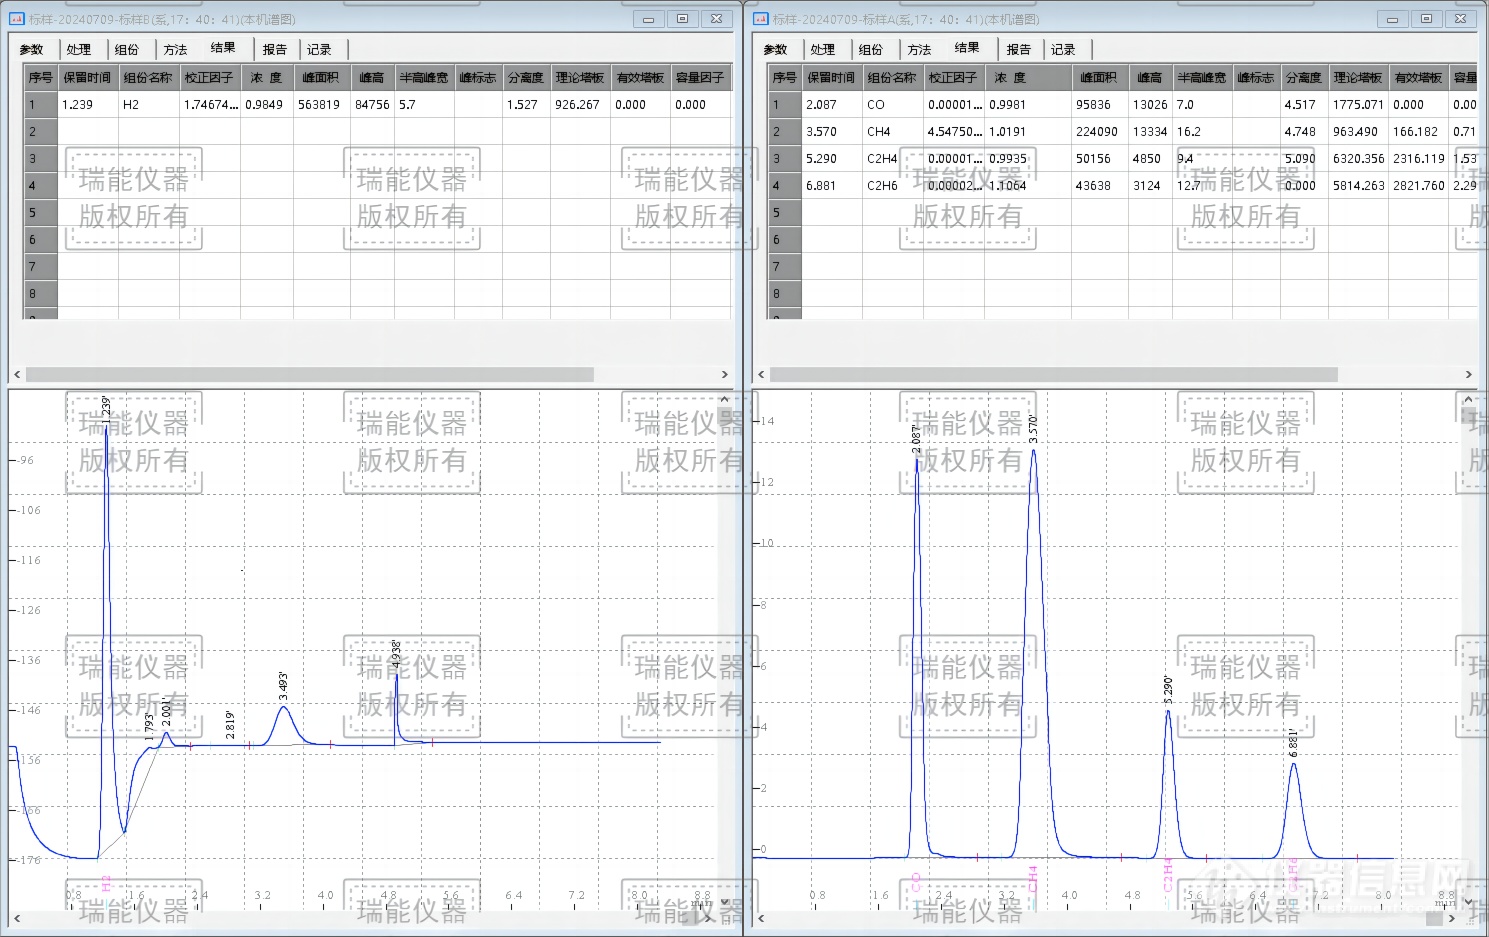
Task: Open 参数 tab in 标样B window
Action: click(x=32, y=49)
